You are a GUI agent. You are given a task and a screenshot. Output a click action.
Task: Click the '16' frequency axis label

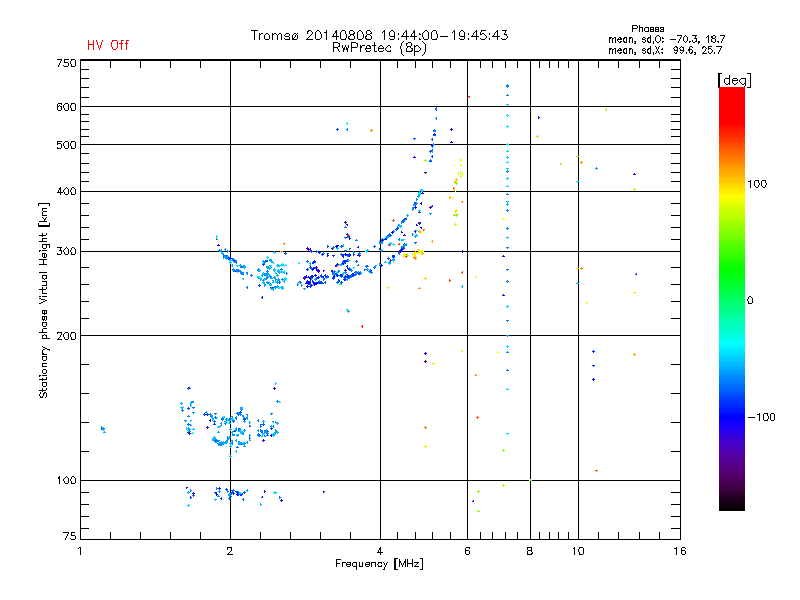coord(680,551)
